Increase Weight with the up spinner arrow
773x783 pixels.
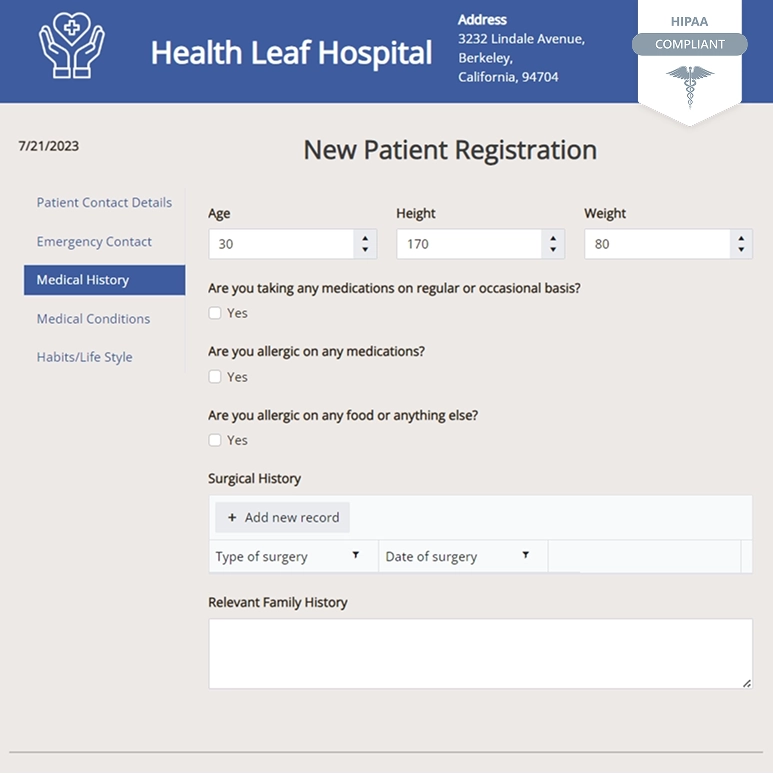[740, 238]
